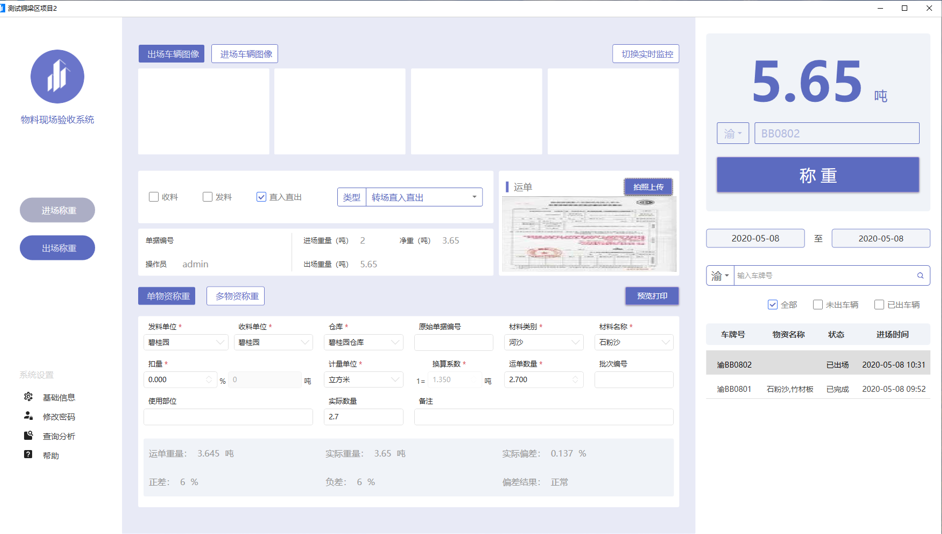Switch to 出场车辆图像 tab
This screenshot has width=942, height=534.
tap(172, 53)
